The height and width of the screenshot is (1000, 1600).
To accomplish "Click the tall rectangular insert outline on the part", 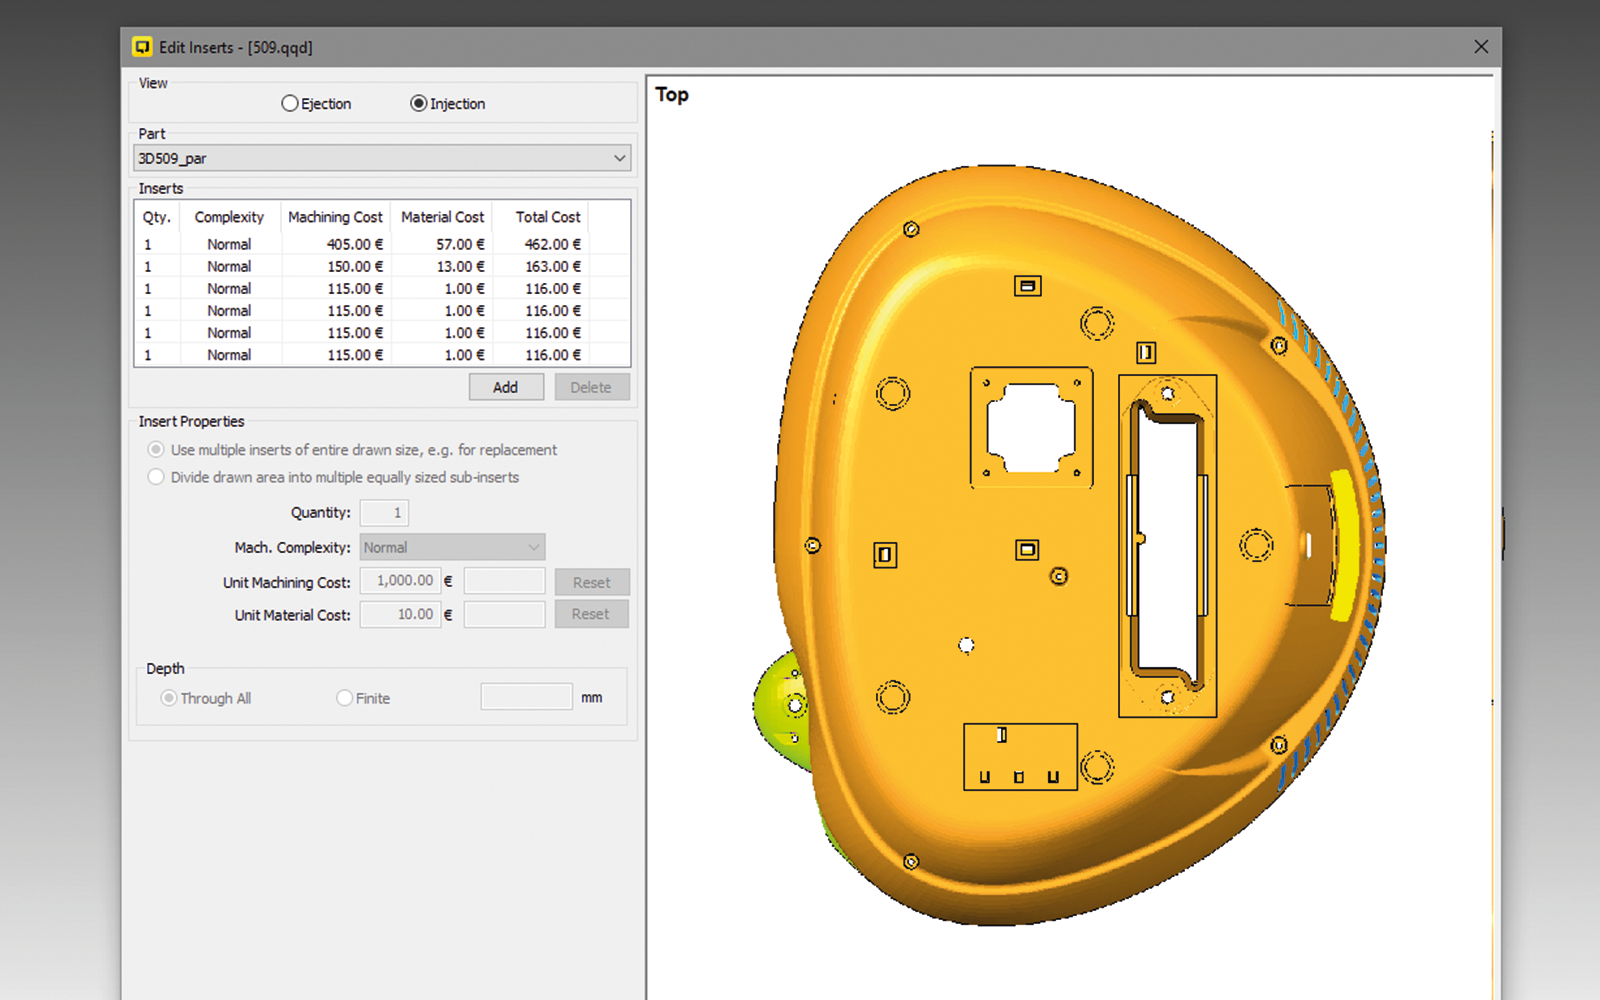I will coord(1167,546).
